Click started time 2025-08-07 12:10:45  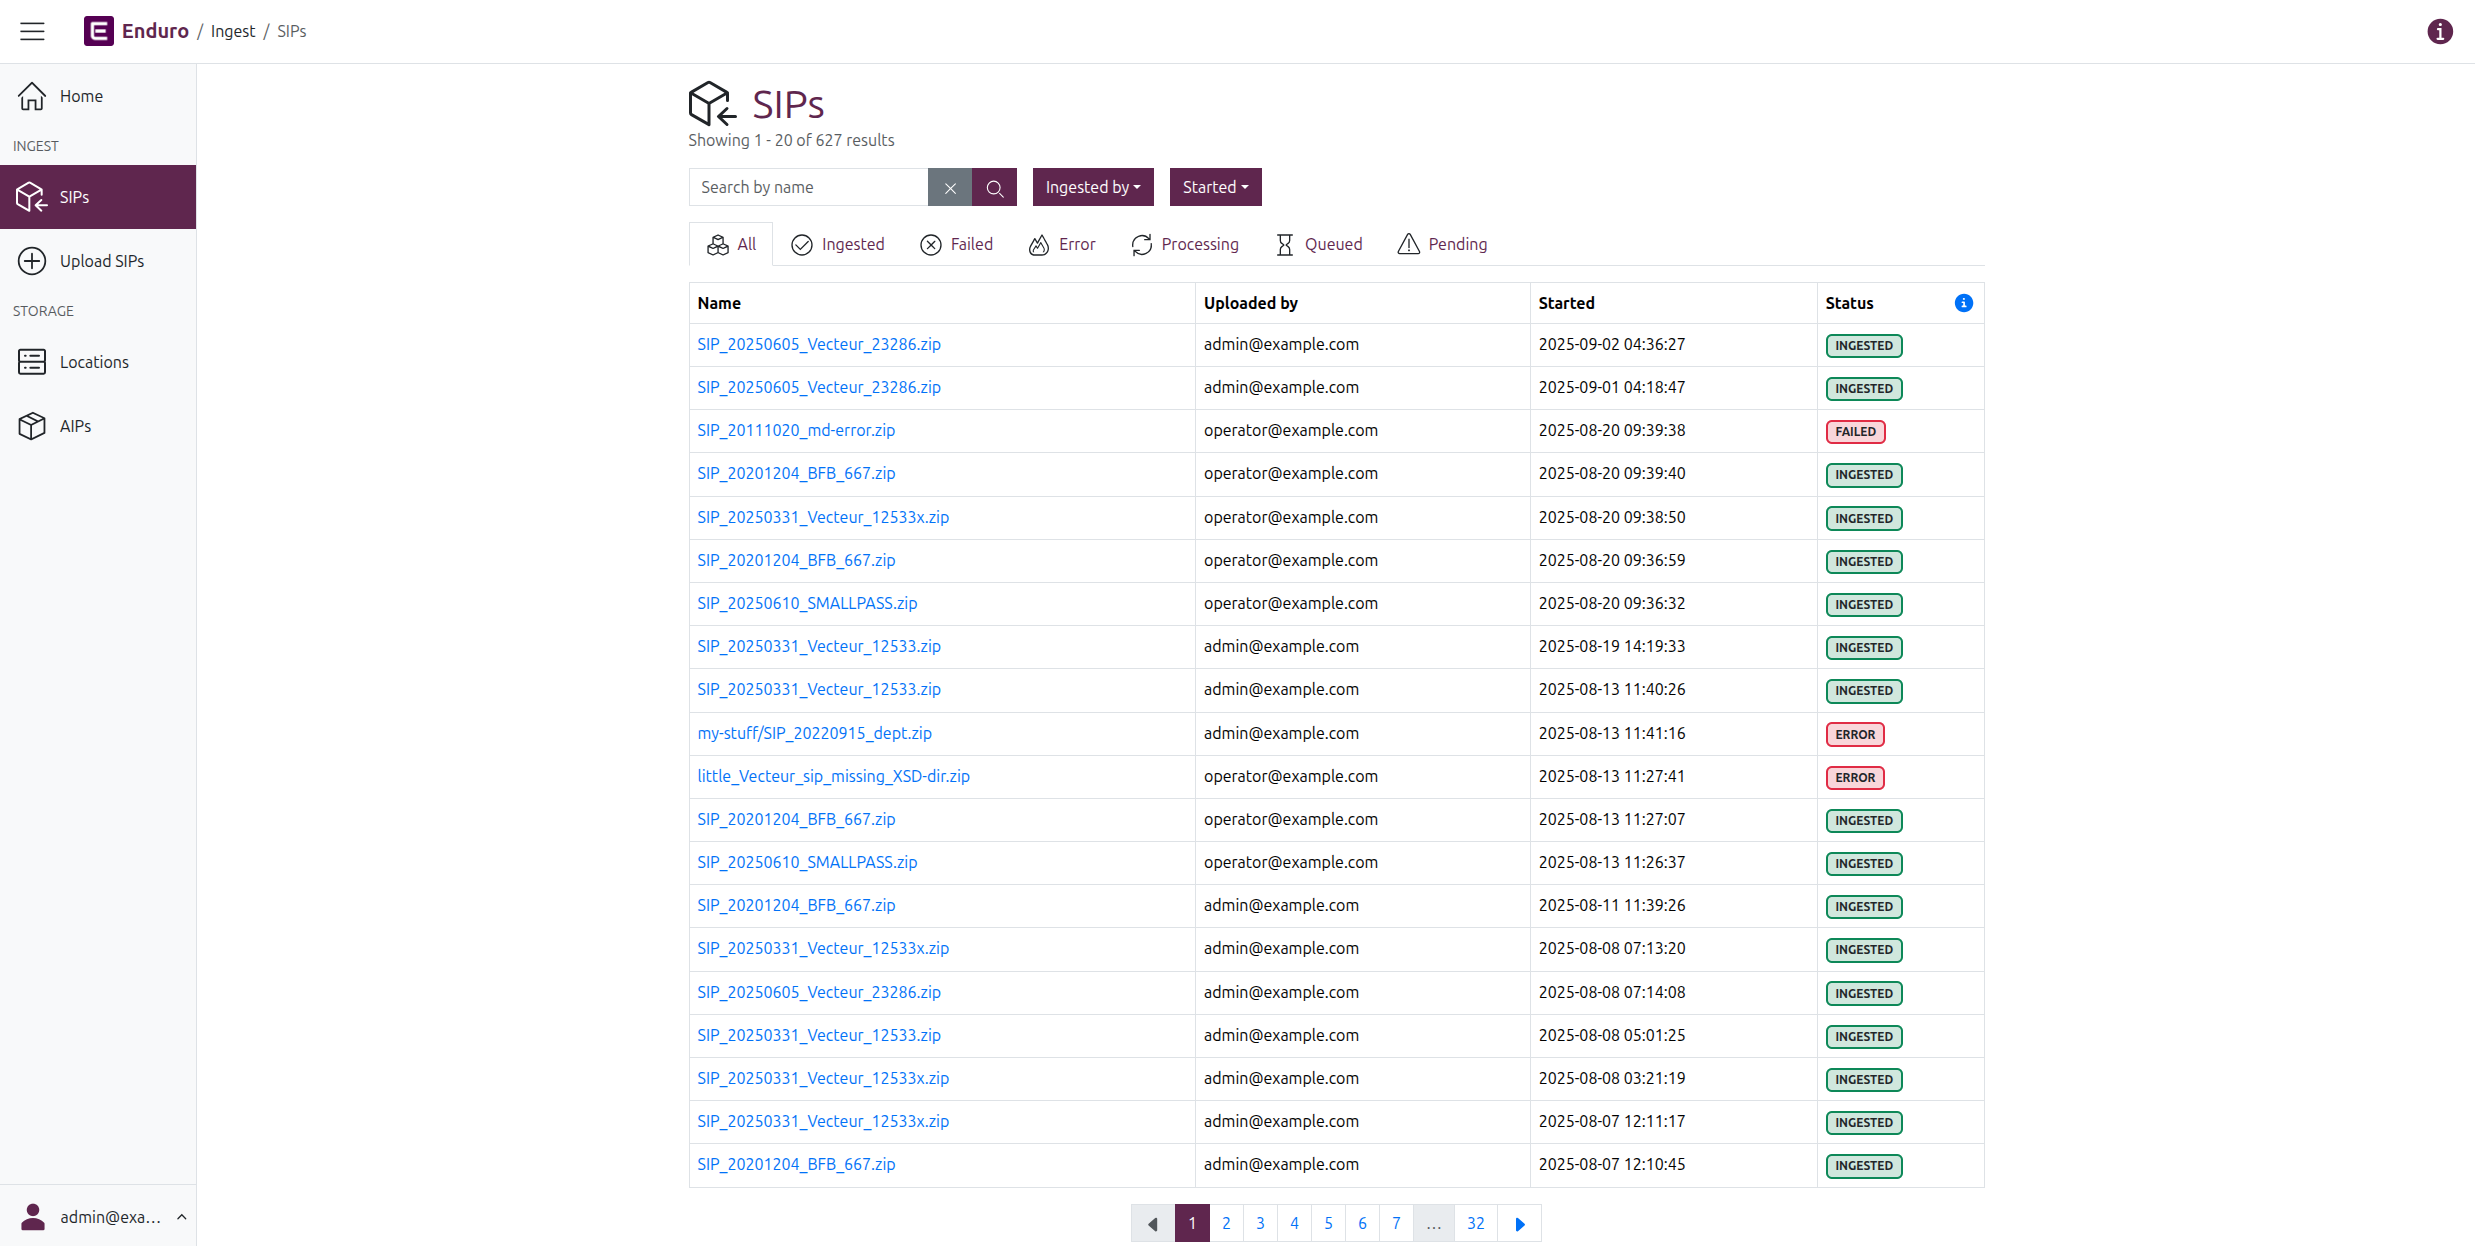[x=1611, y=1164]
